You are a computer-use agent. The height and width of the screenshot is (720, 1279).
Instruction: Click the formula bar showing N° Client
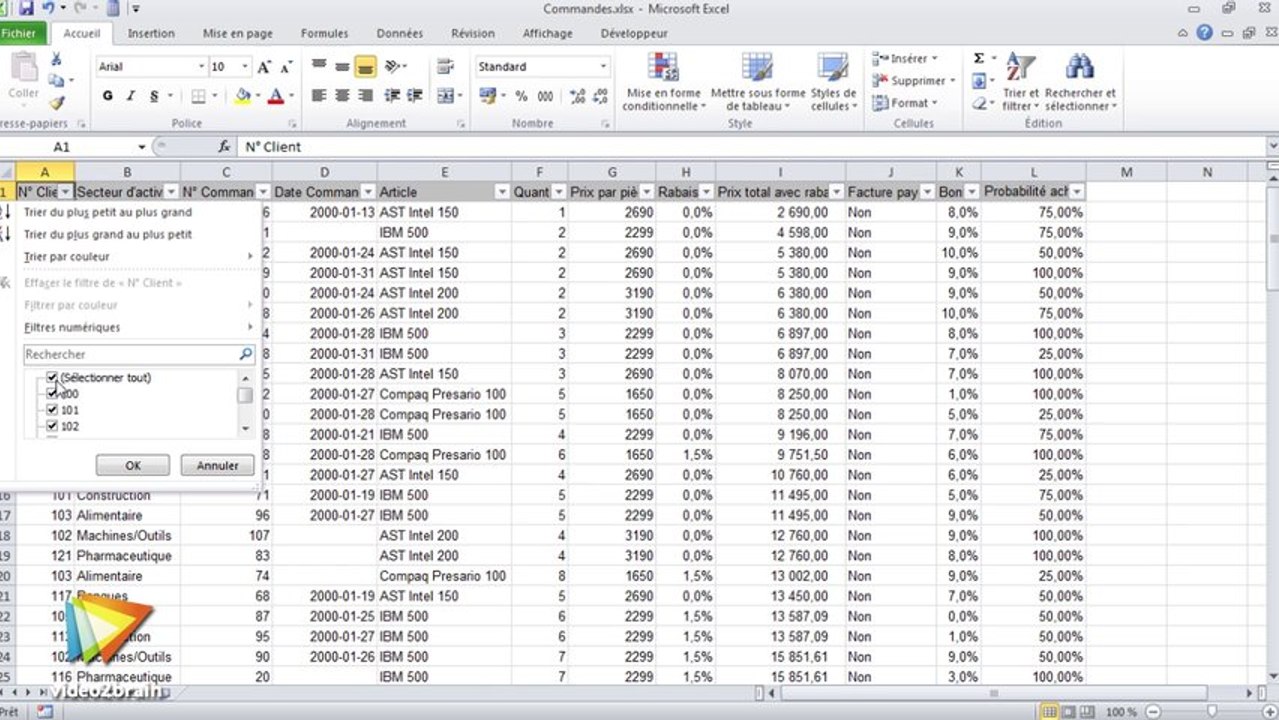coord(750,147)
